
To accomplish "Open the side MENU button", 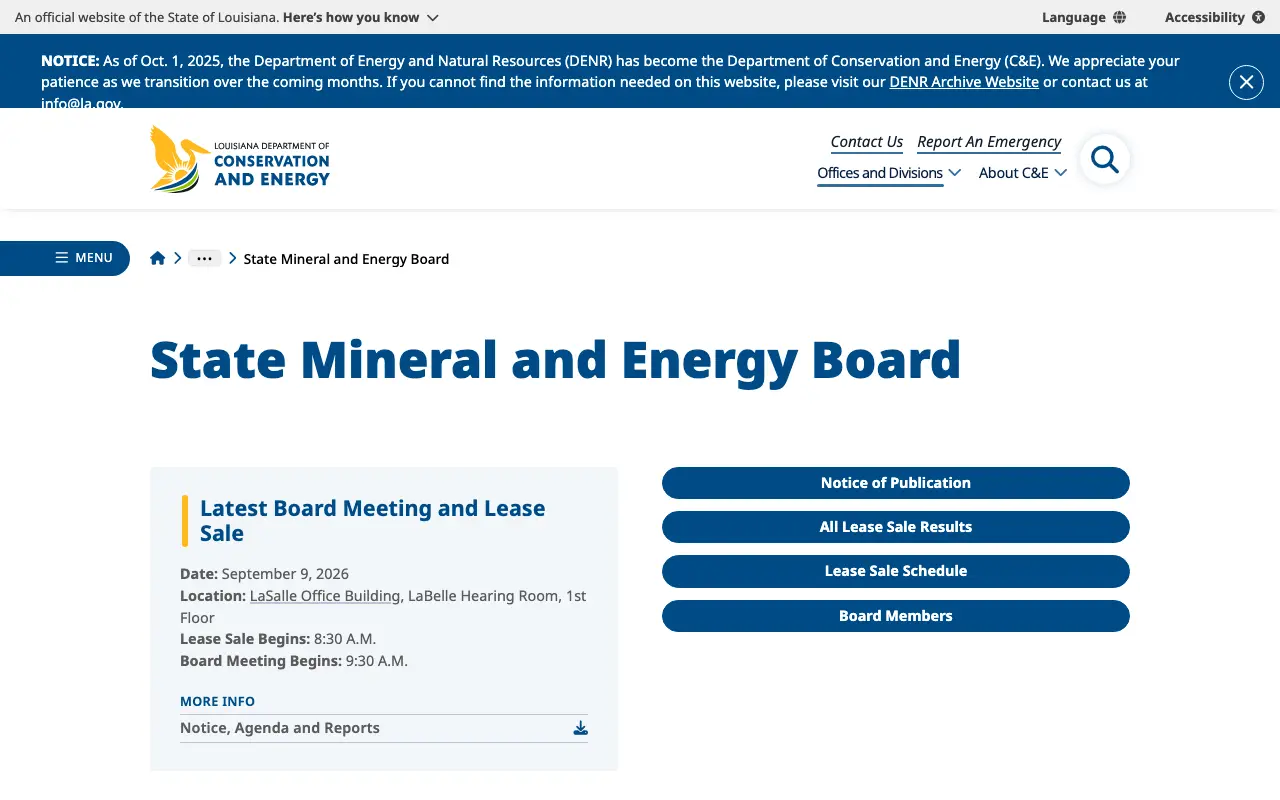I will [x=65, y=258].
